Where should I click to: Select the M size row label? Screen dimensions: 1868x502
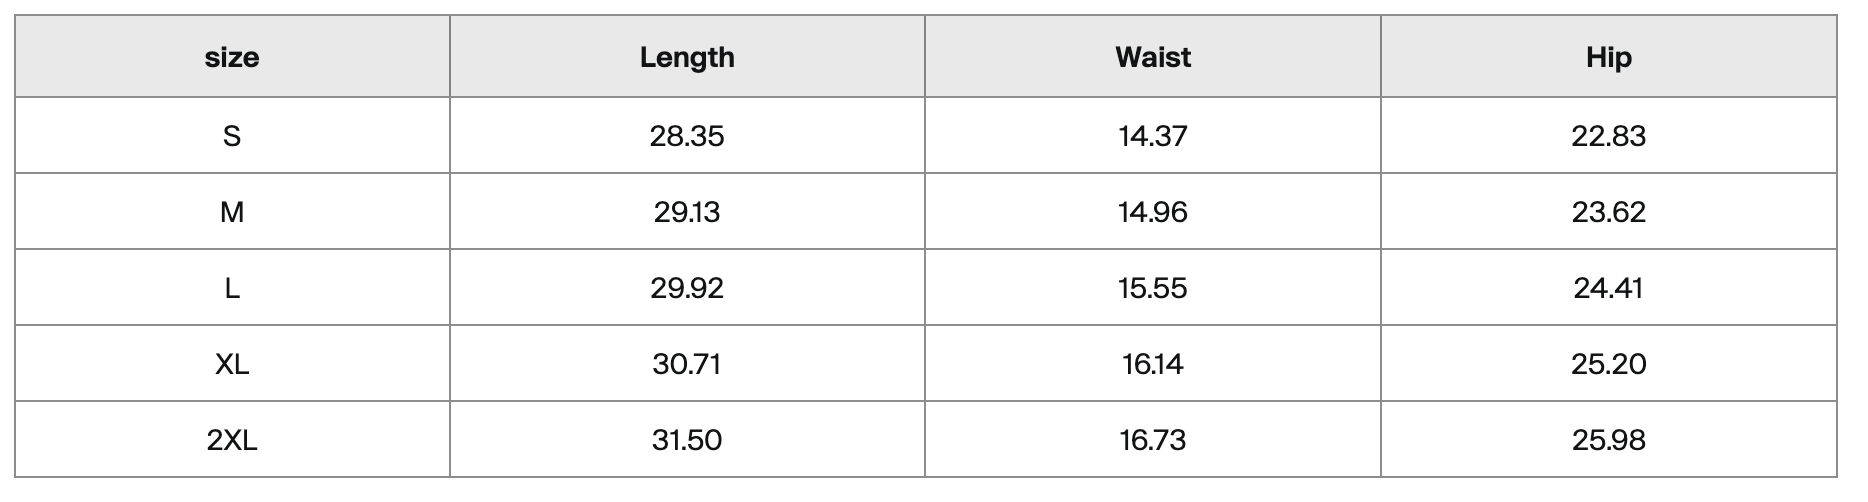coord(232,211)
